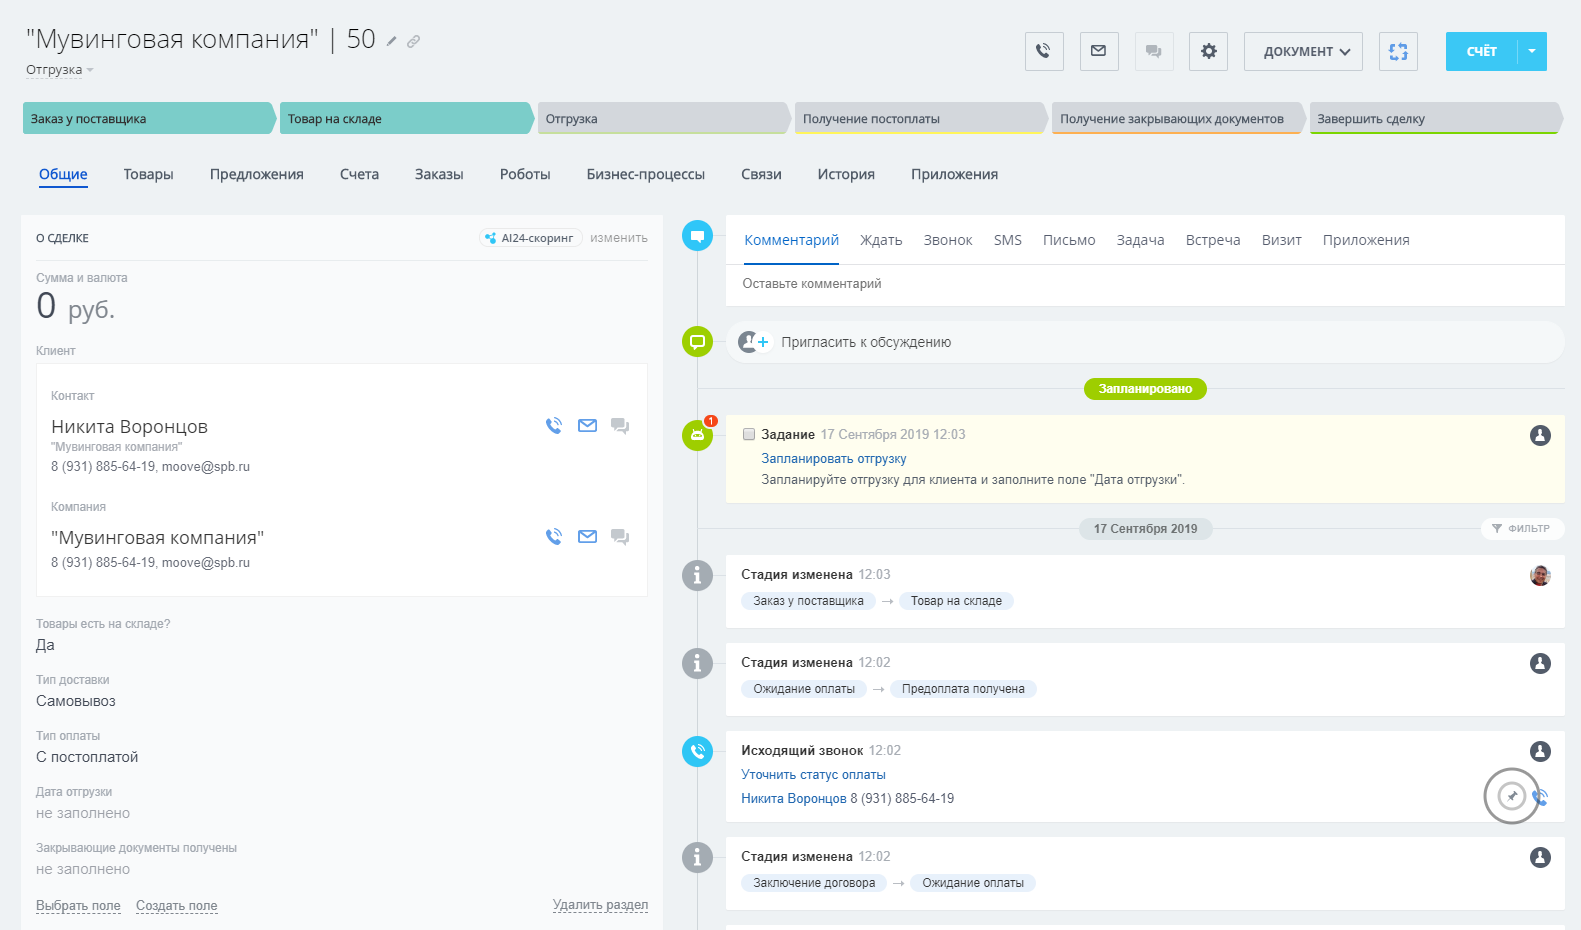
Task: Click the AI24-скоринг badge
Action: click(530, 238)
